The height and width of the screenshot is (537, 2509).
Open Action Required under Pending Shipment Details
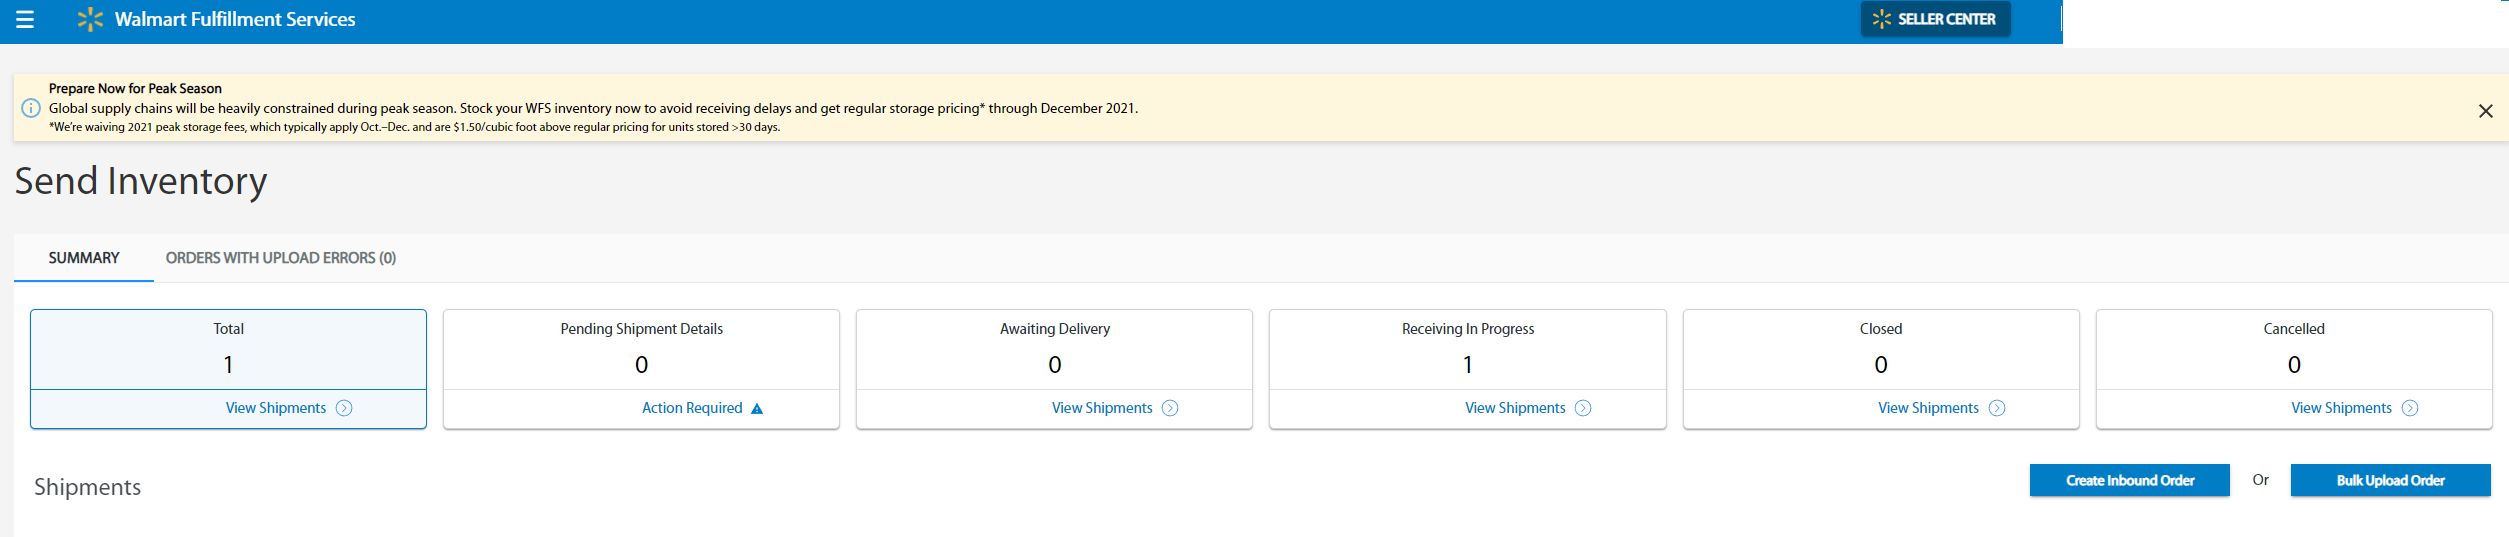[692, 408]
